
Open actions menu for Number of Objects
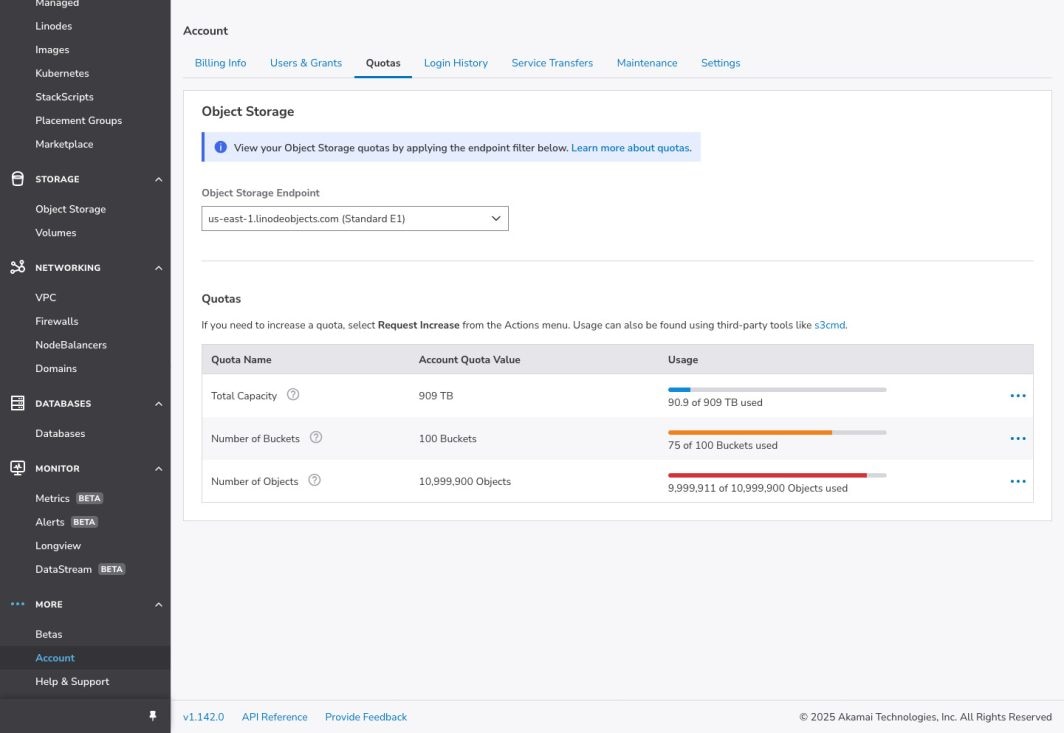tap(1017, 482)
